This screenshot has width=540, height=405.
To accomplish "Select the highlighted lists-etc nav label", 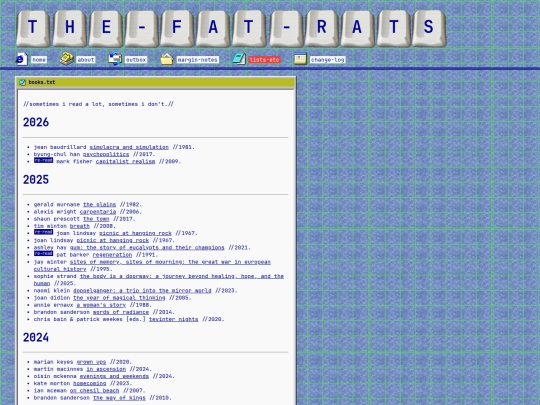I will coord(264,60).
